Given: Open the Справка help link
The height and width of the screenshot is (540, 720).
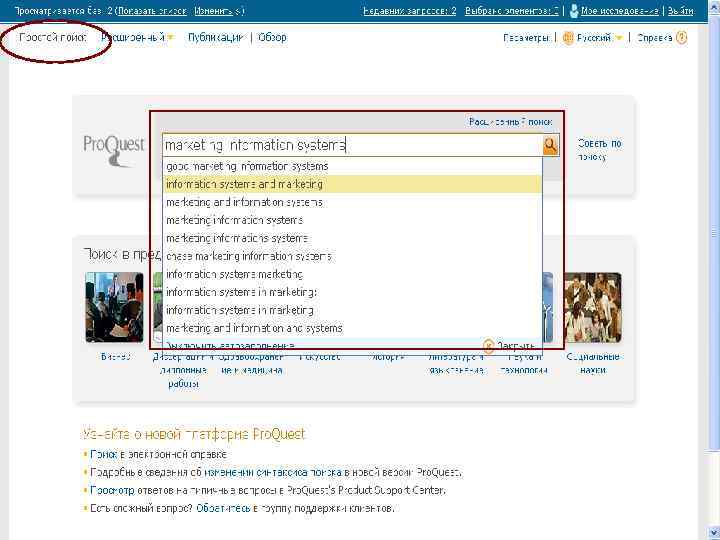Looking at the screenshot, I should [654, 38].
